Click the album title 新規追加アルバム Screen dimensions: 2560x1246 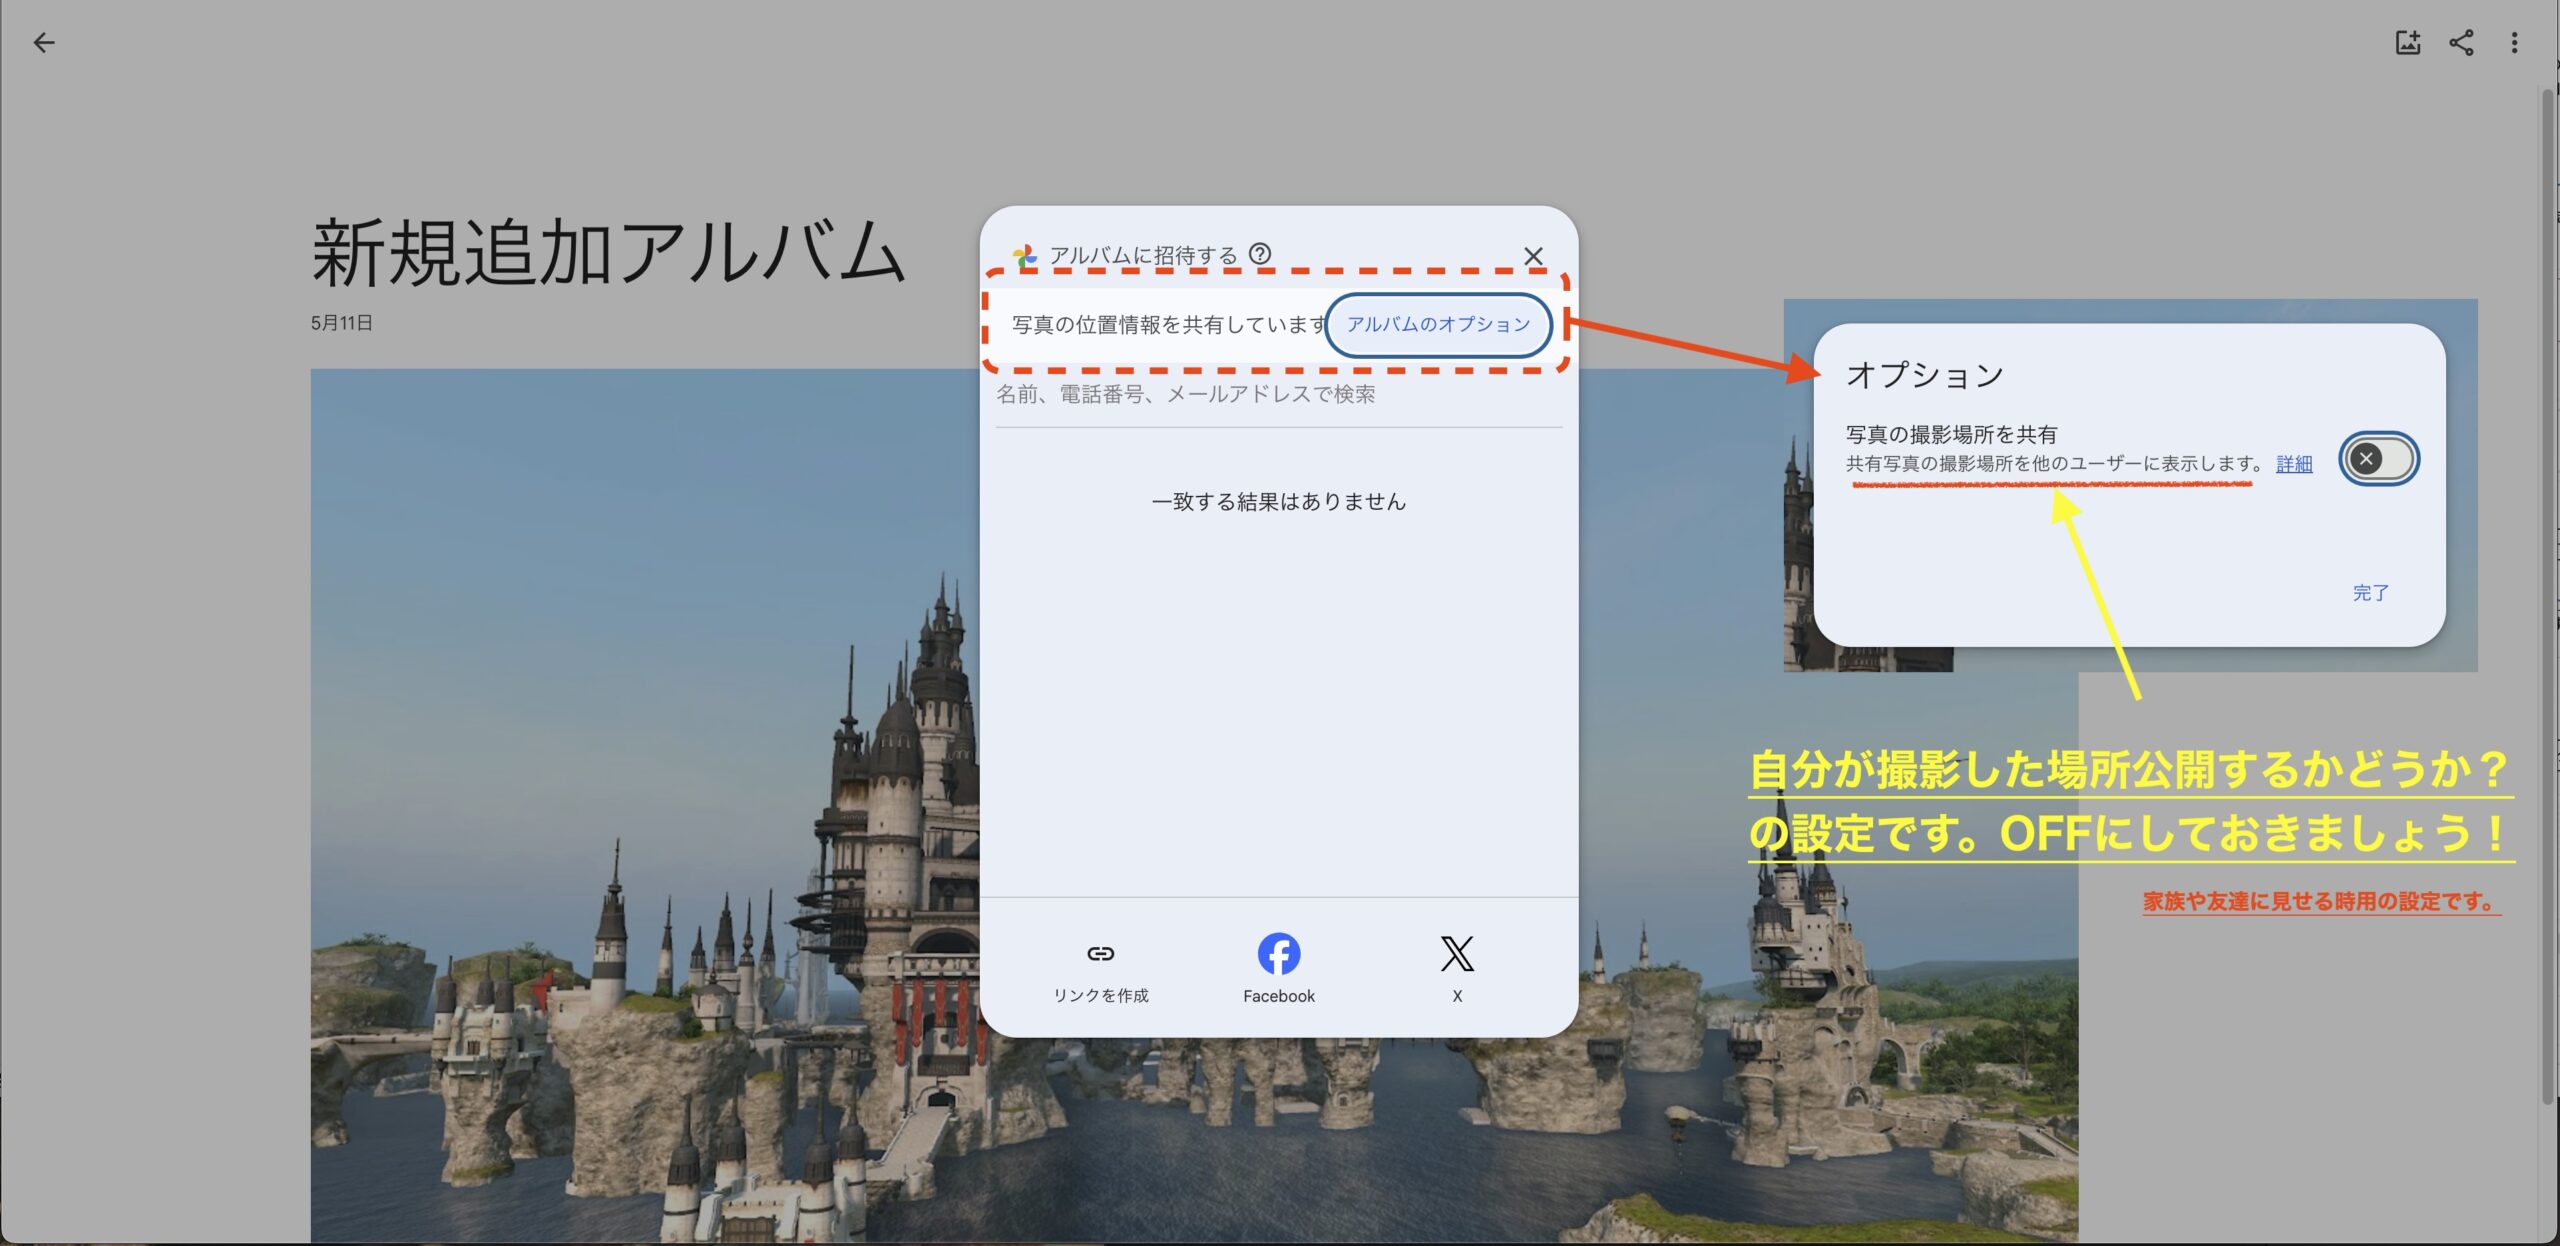pyautogui.click(x=608, y=252)
